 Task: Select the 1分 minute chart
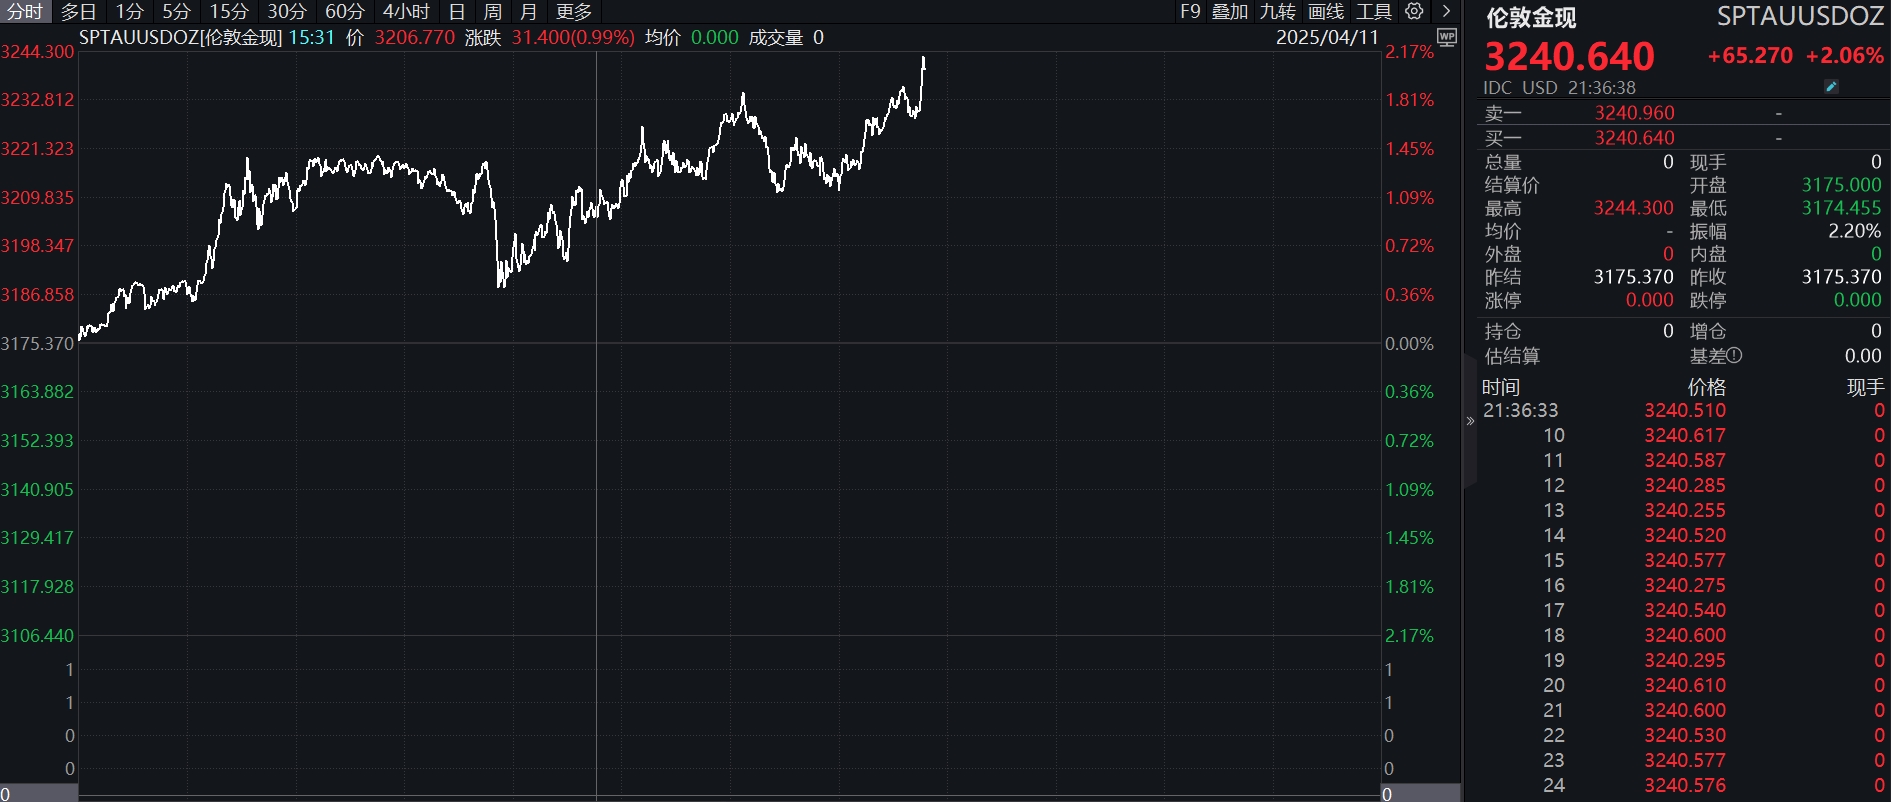(x=130, y=12)
